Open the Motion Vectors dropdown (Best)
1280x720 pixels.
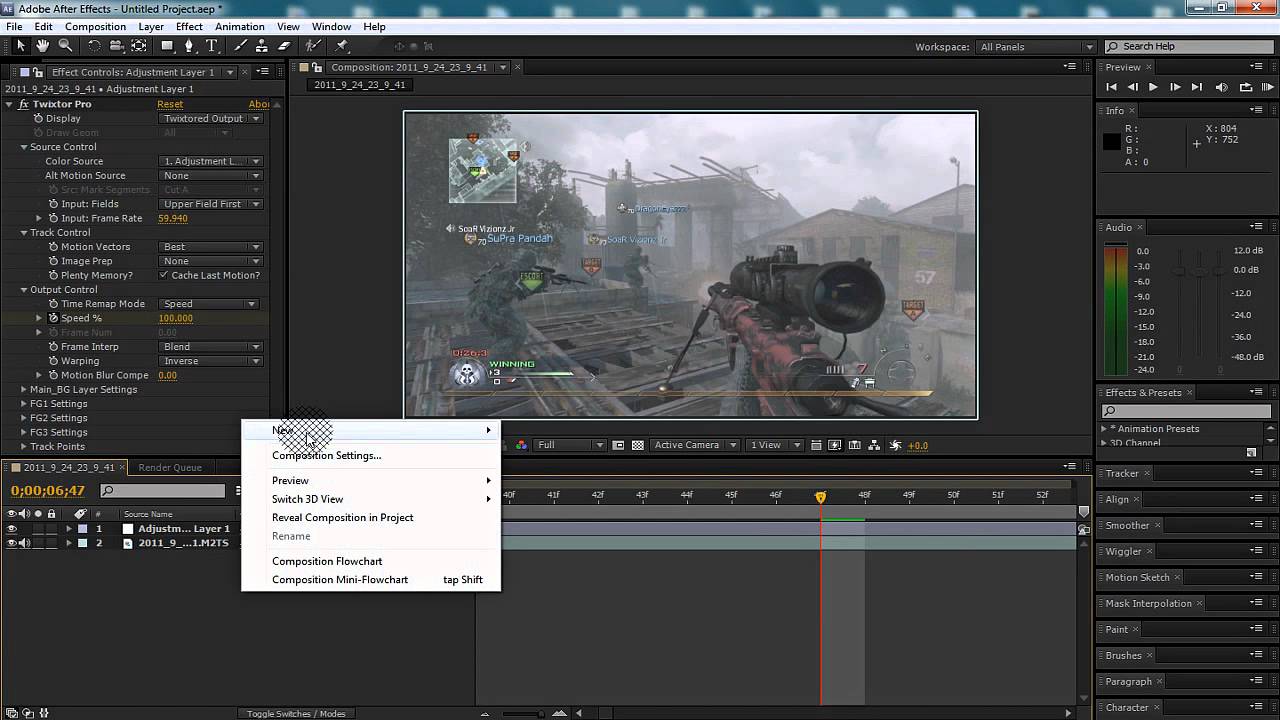click(211, 247)
